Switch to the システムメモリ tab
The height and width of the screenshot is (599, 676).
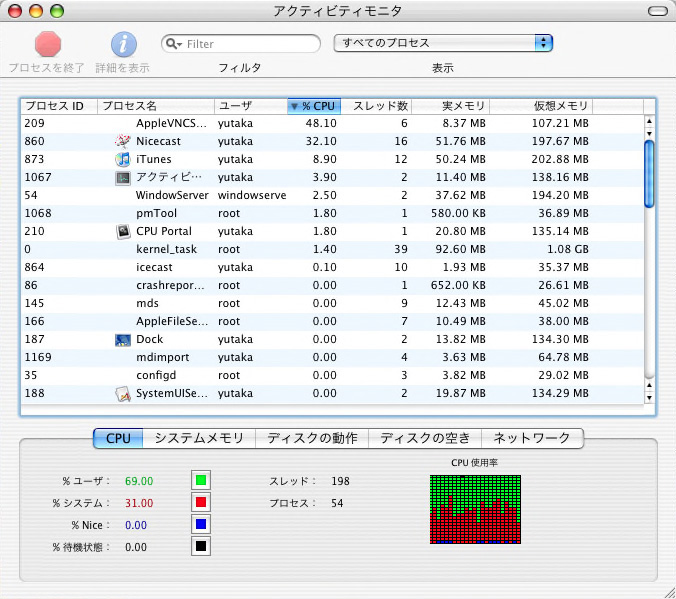pos(199,438)
